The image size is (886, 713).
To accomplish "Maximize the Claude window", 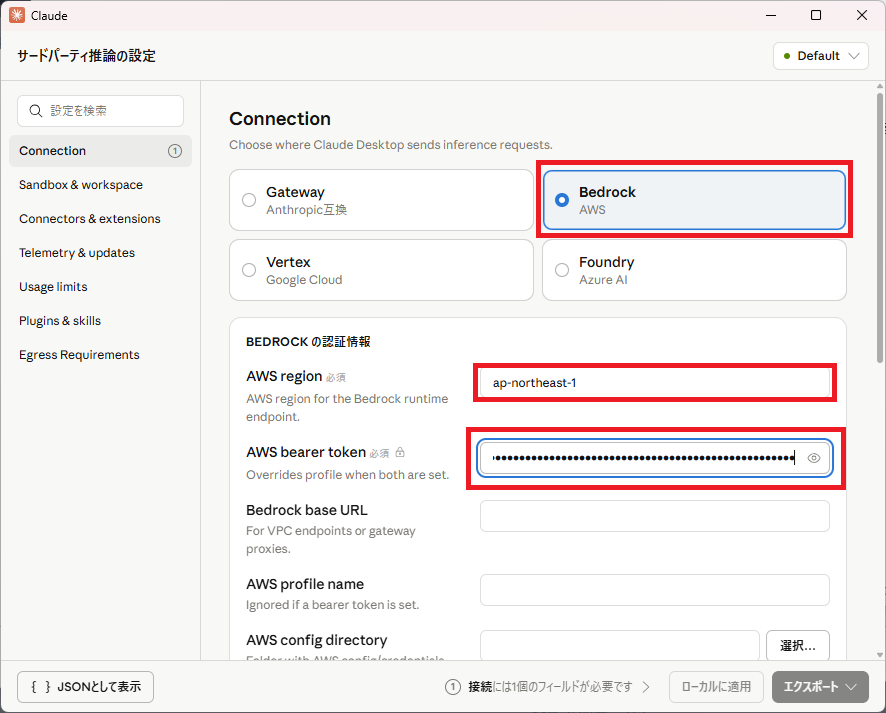I will pos(816,15).
